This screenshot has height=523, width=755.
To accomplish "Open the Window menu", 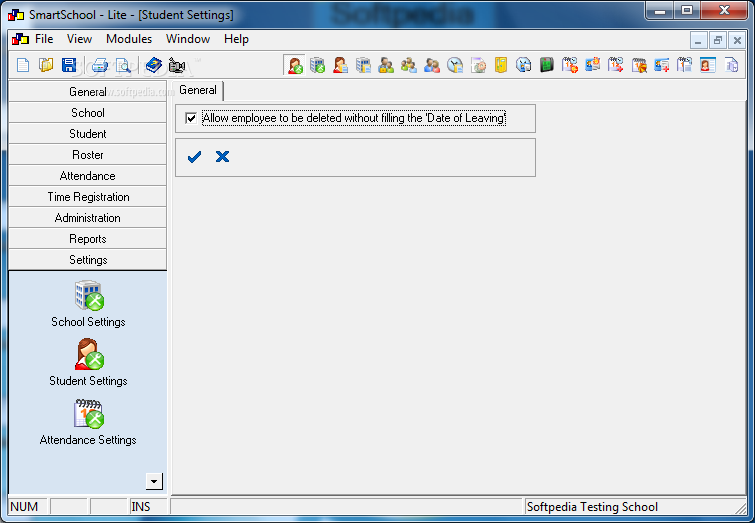I will 188,39.
